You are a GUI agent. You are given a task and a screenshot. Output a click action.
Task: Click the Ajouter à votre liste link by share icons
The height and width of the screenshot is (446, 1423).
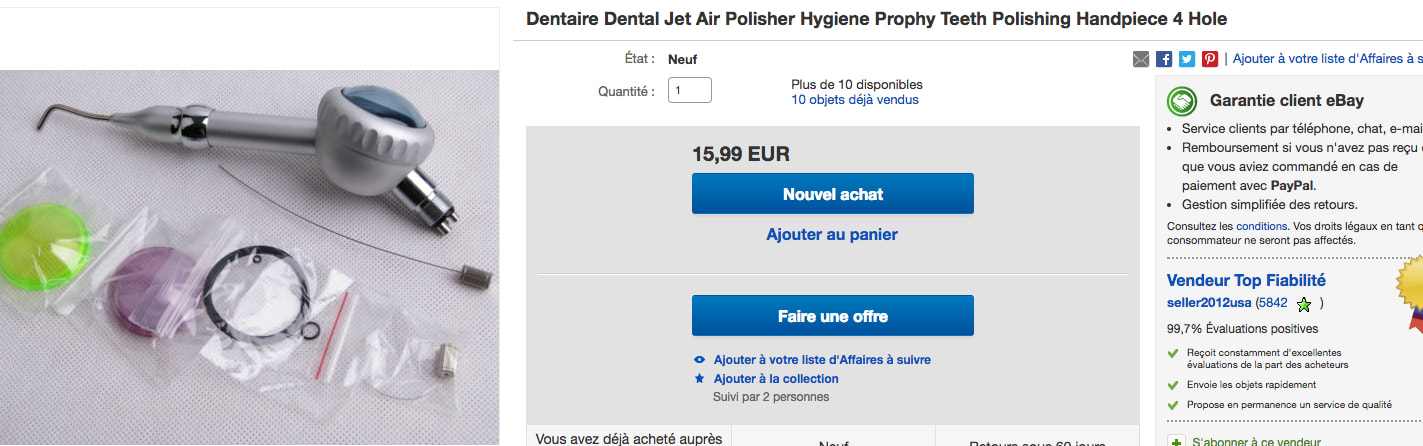1327,59
